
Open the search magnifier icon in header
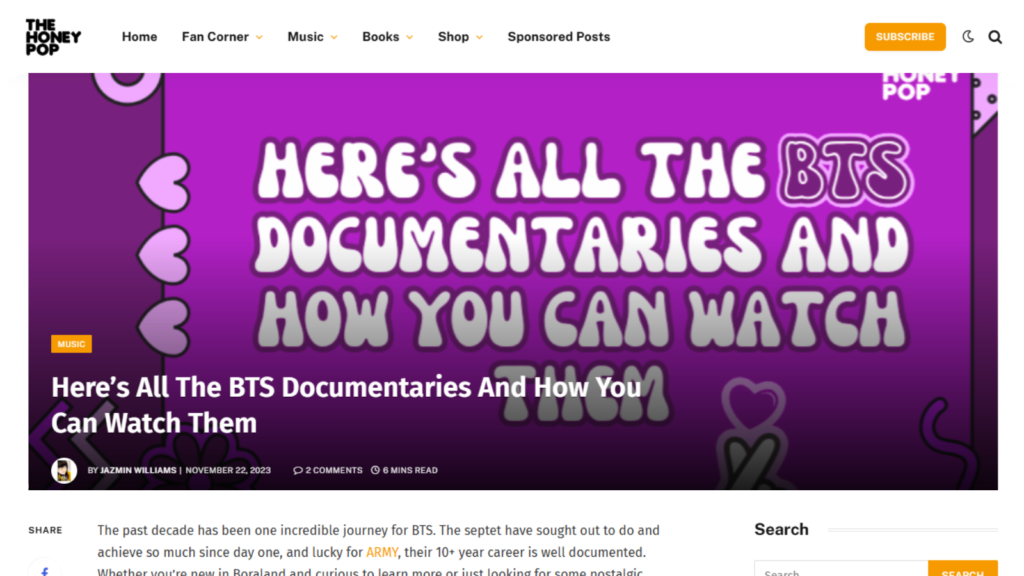(995, 37)
